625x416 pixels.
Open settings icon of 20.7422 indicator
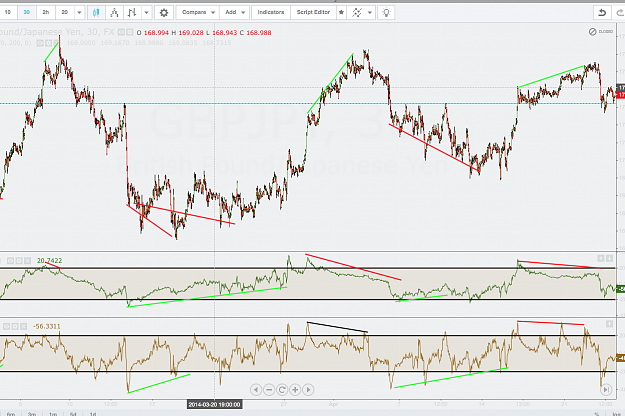(x=19, y=261)
